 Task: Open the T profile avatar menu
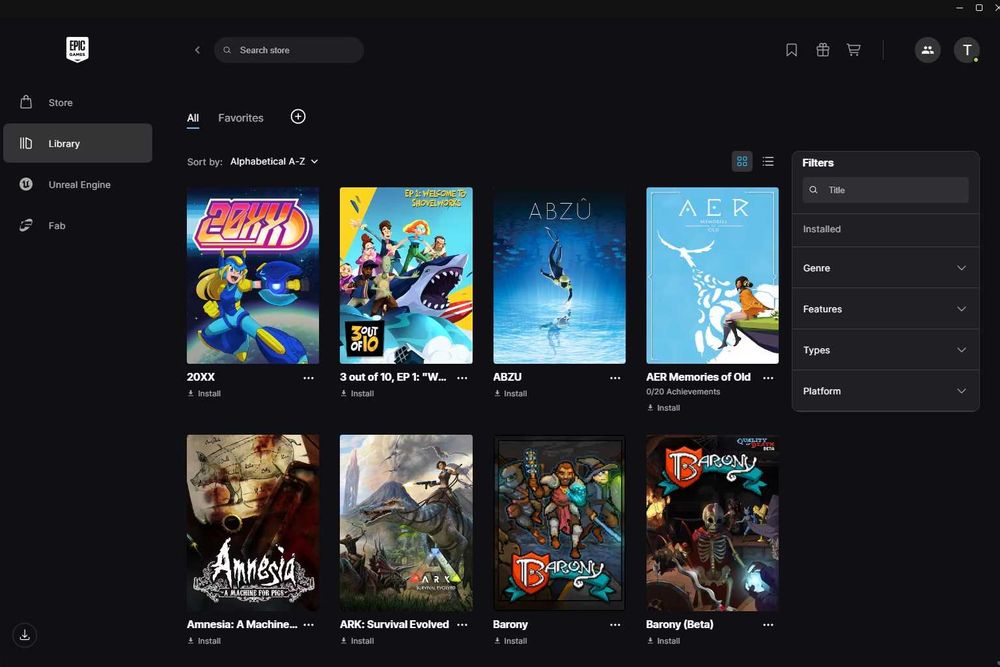tap(967, 50)
